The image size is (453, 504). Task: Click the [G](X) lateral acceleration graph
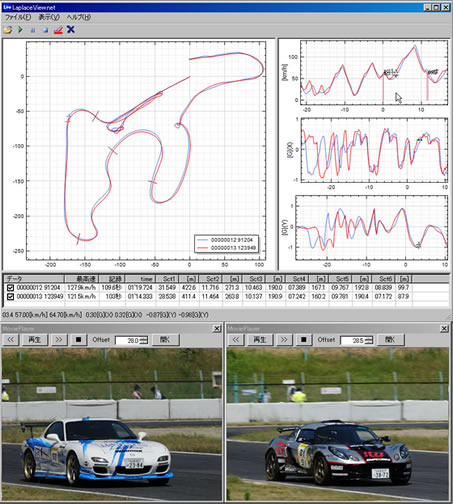coord(374,150)
